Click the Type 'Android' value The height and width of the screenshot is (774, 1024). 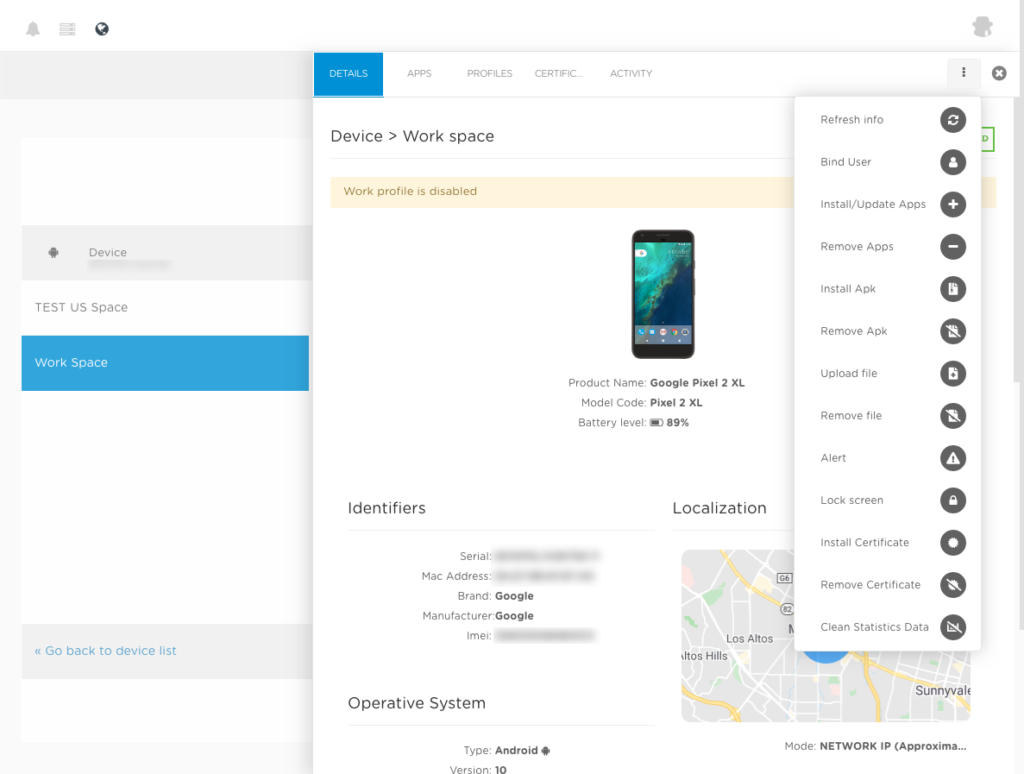point(516,750)
